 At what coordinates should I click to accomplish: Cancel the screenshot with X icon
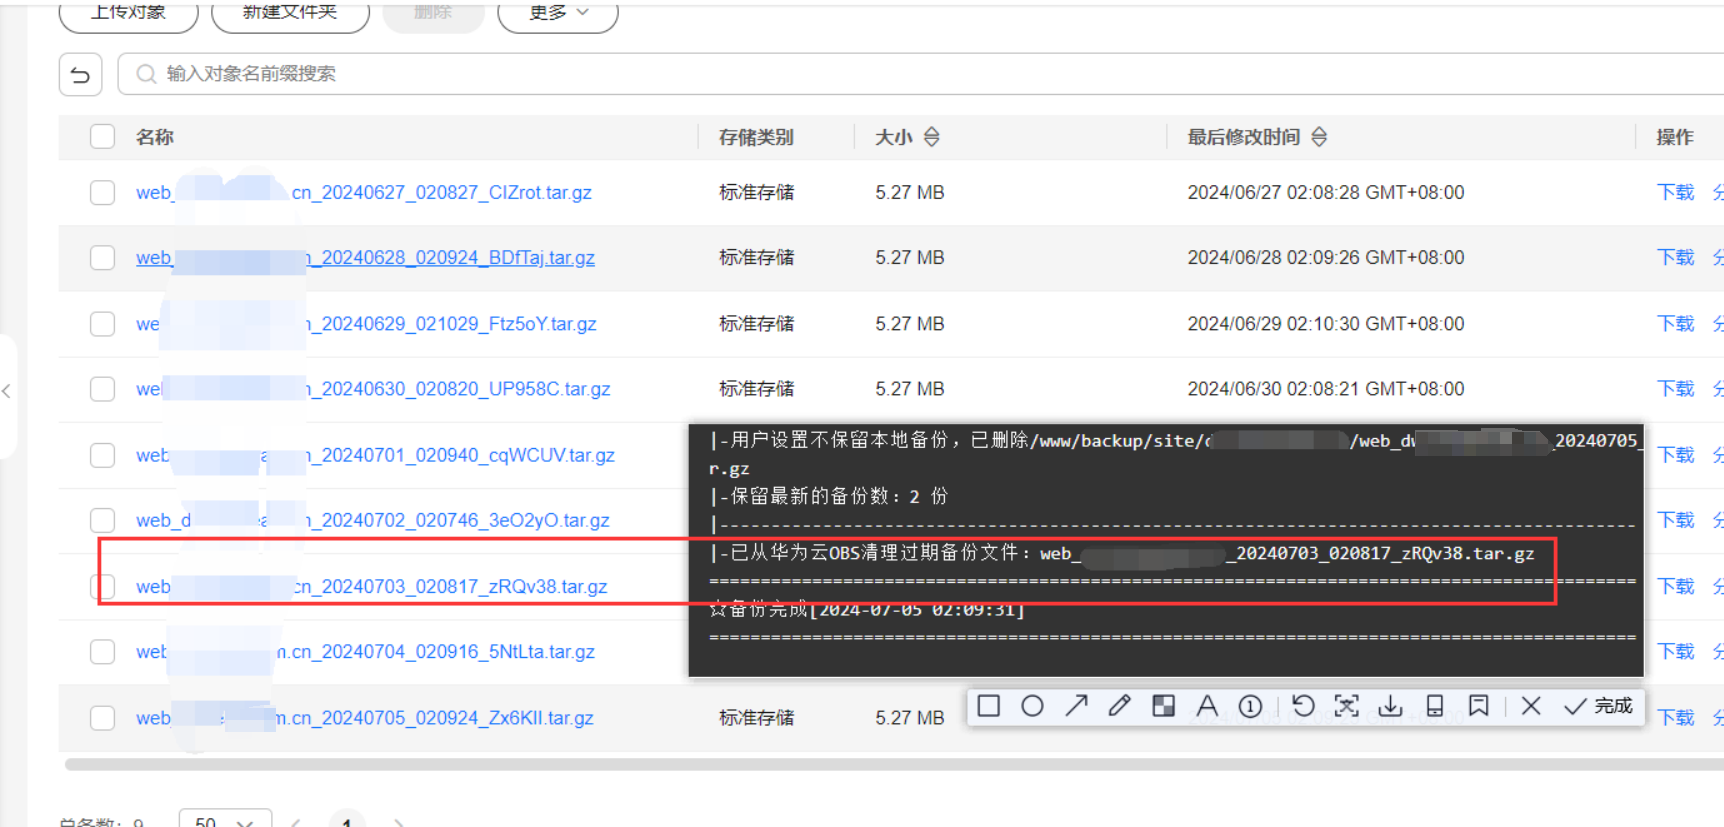1530,706
